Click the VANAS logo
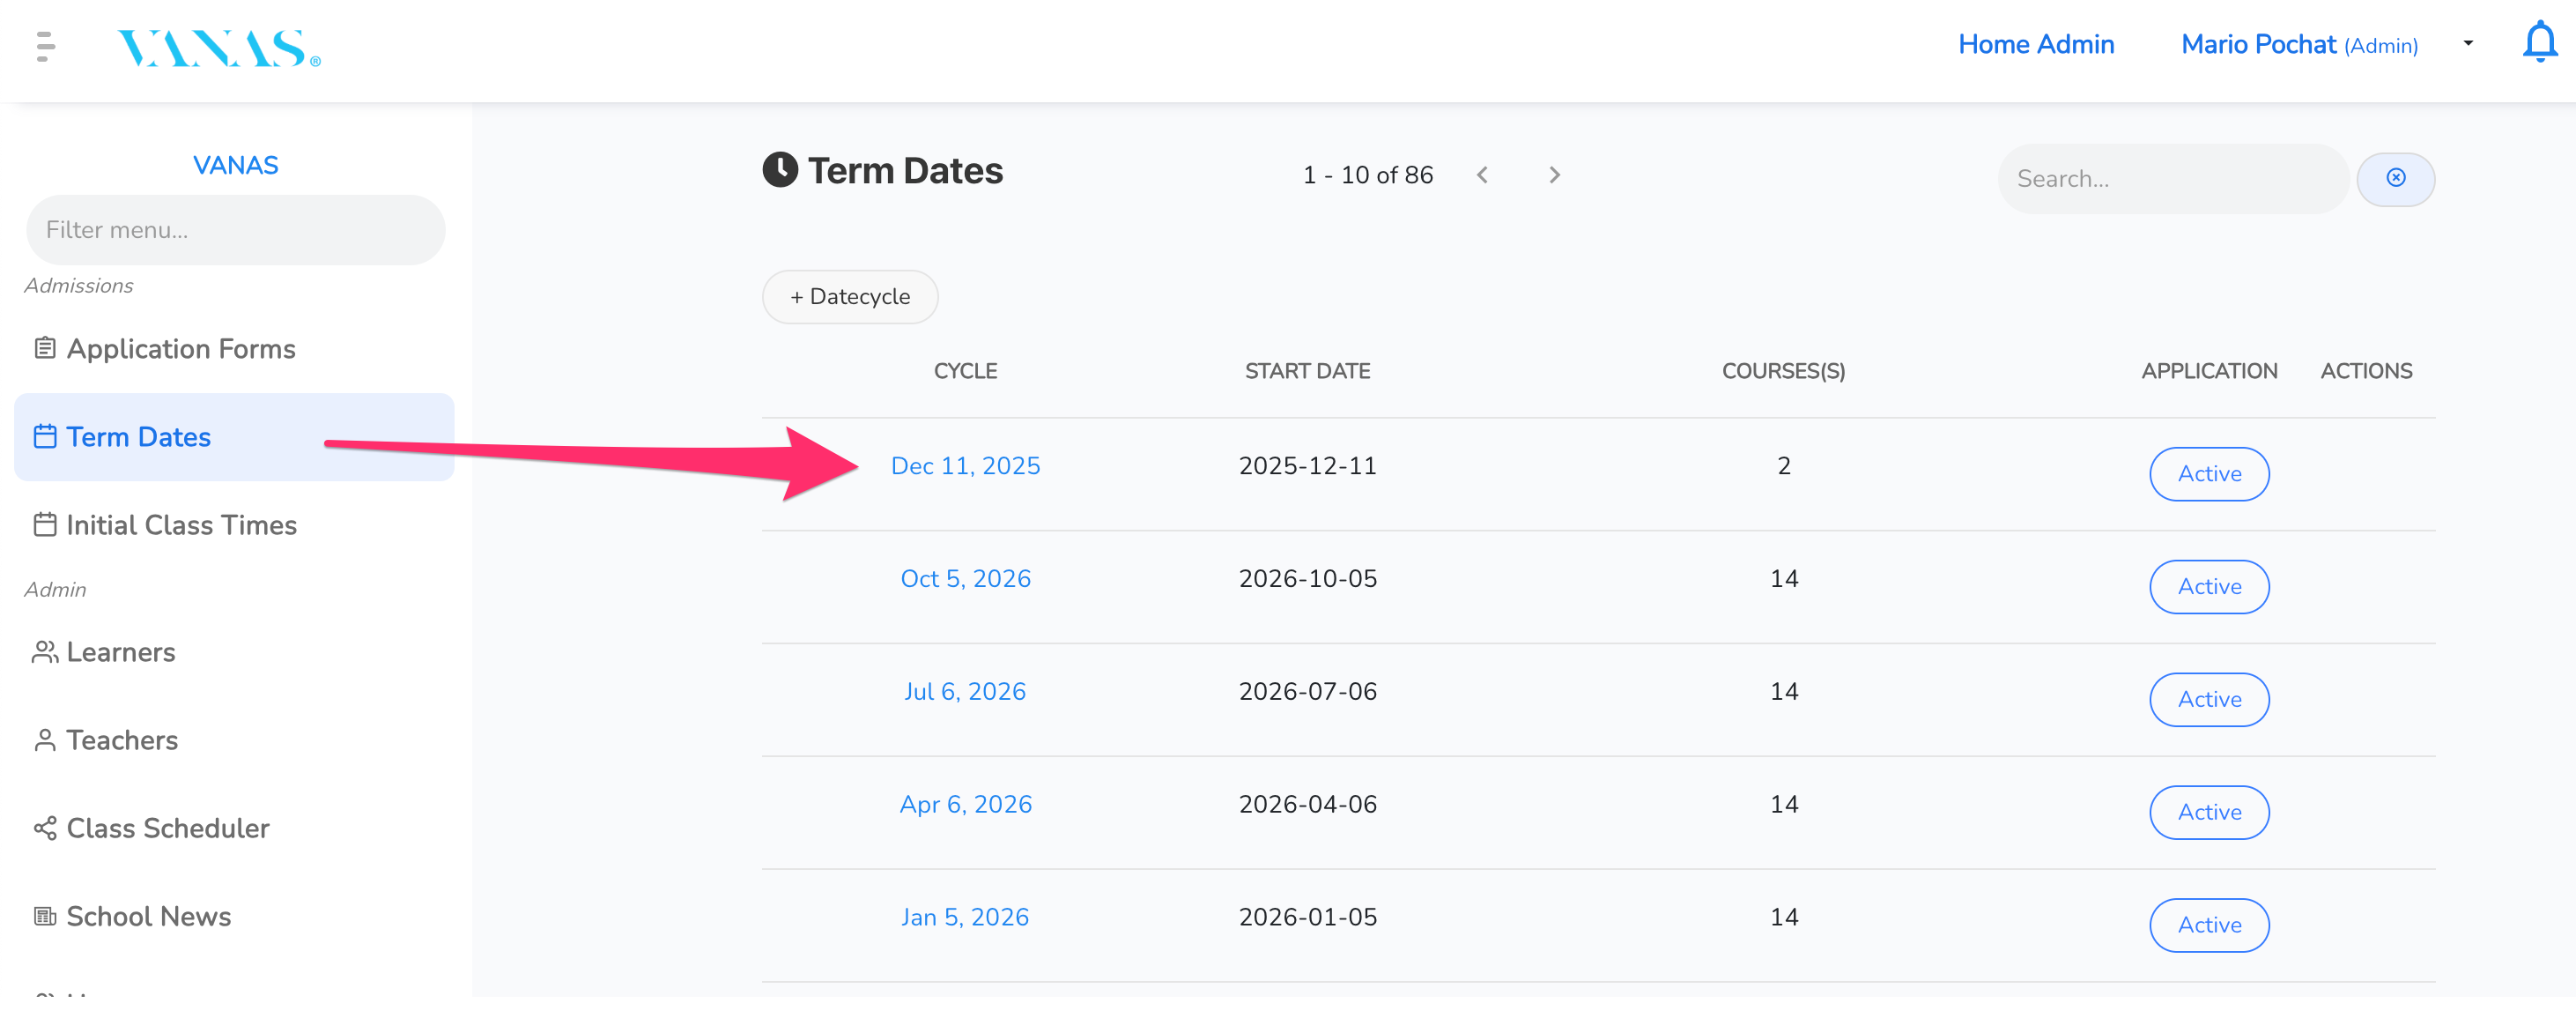The width and height of the screenshot is (2576, 1033). pyautogui.click(x=218, y=48)
